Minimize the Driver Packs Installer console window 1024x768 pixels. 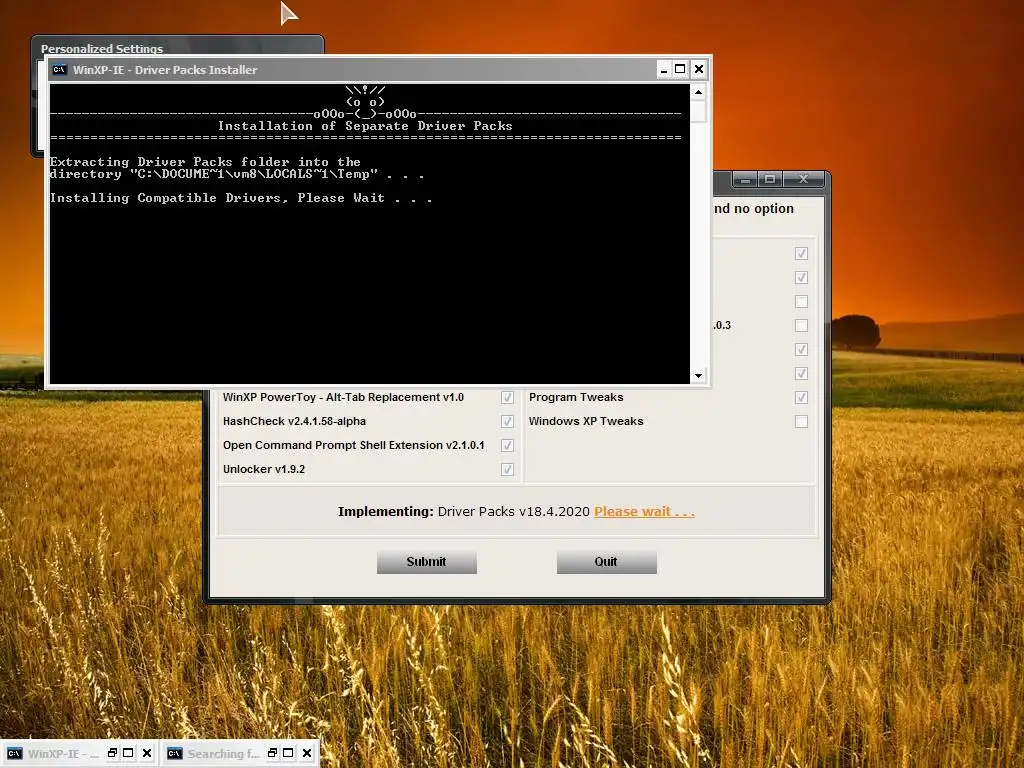tap(664, 69)
